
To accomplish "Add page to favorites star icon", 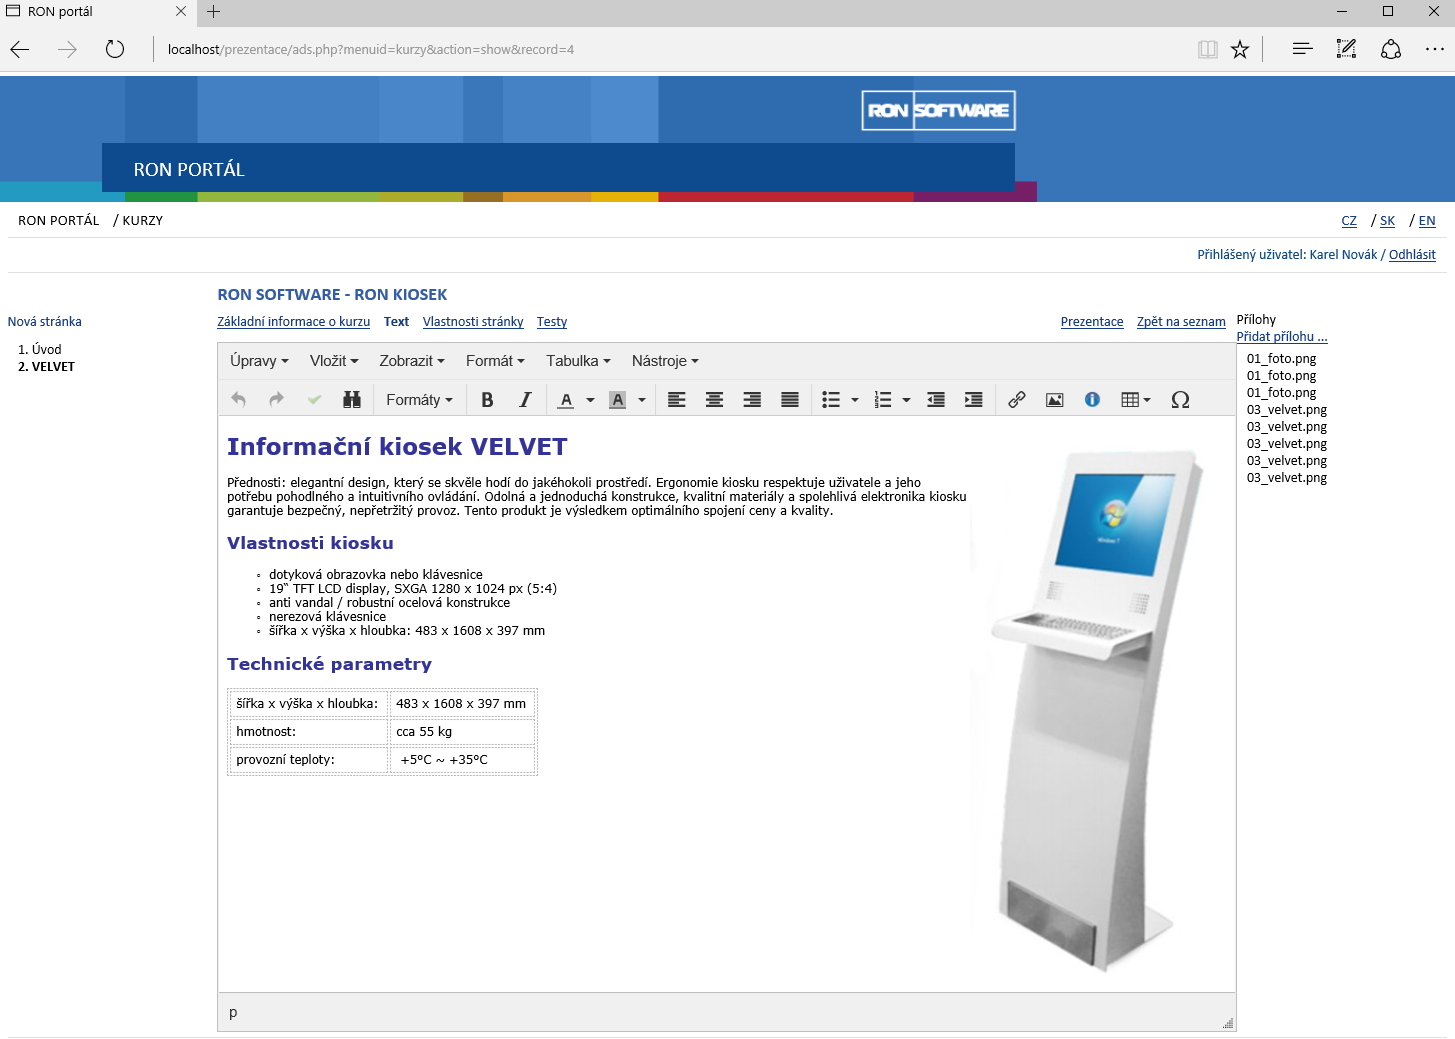I will (1240, 49).
